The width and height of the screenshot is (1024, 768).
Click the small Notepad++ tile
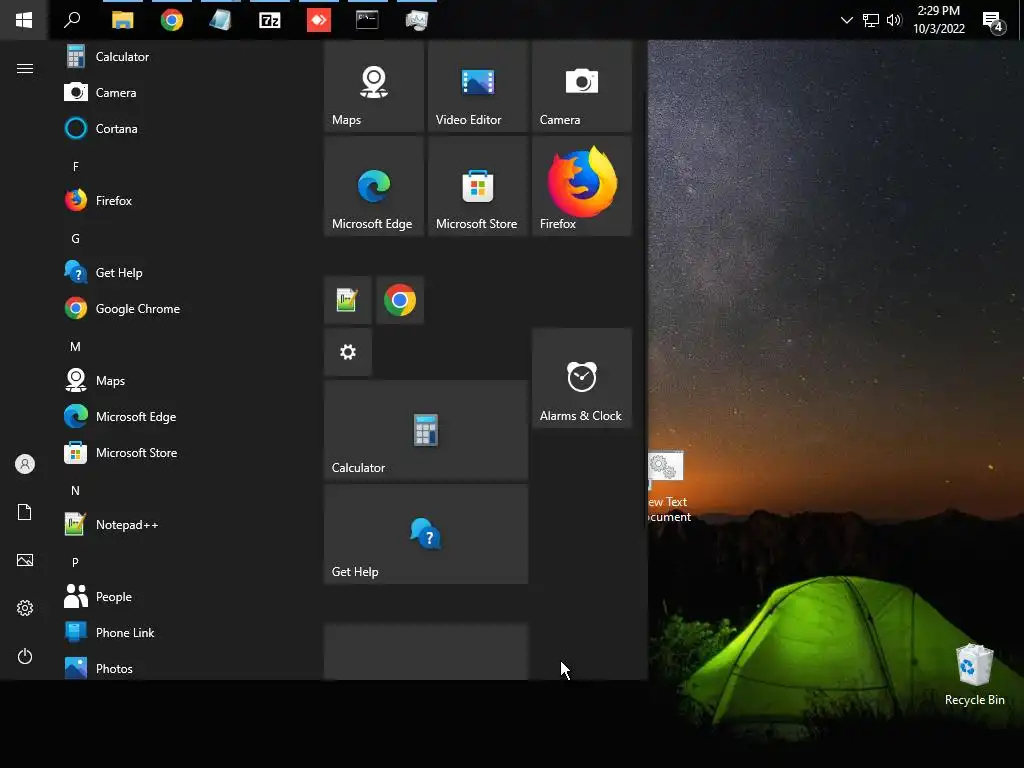347,300
